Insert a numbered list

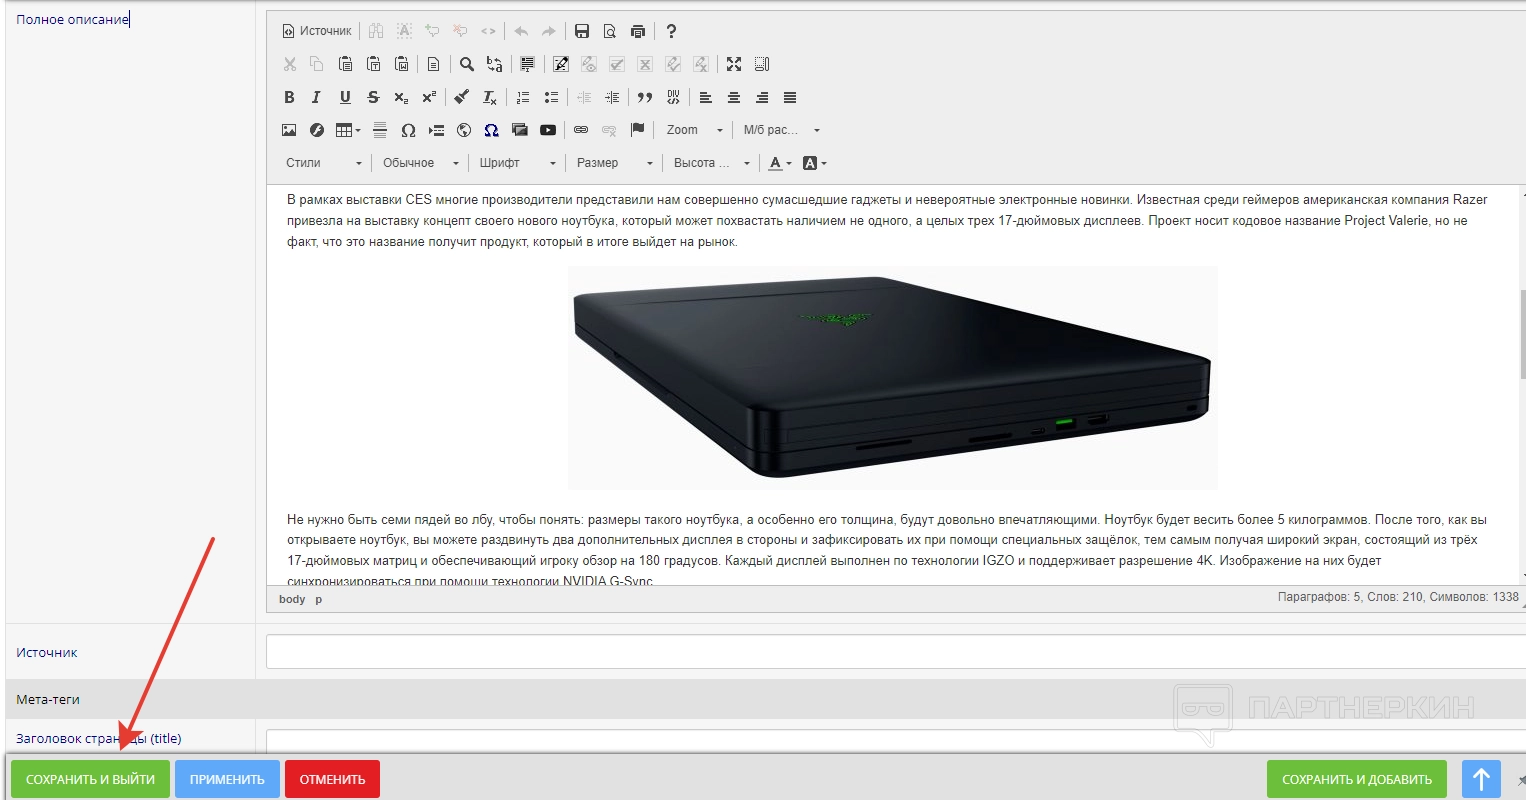click(x=523, y=97)
